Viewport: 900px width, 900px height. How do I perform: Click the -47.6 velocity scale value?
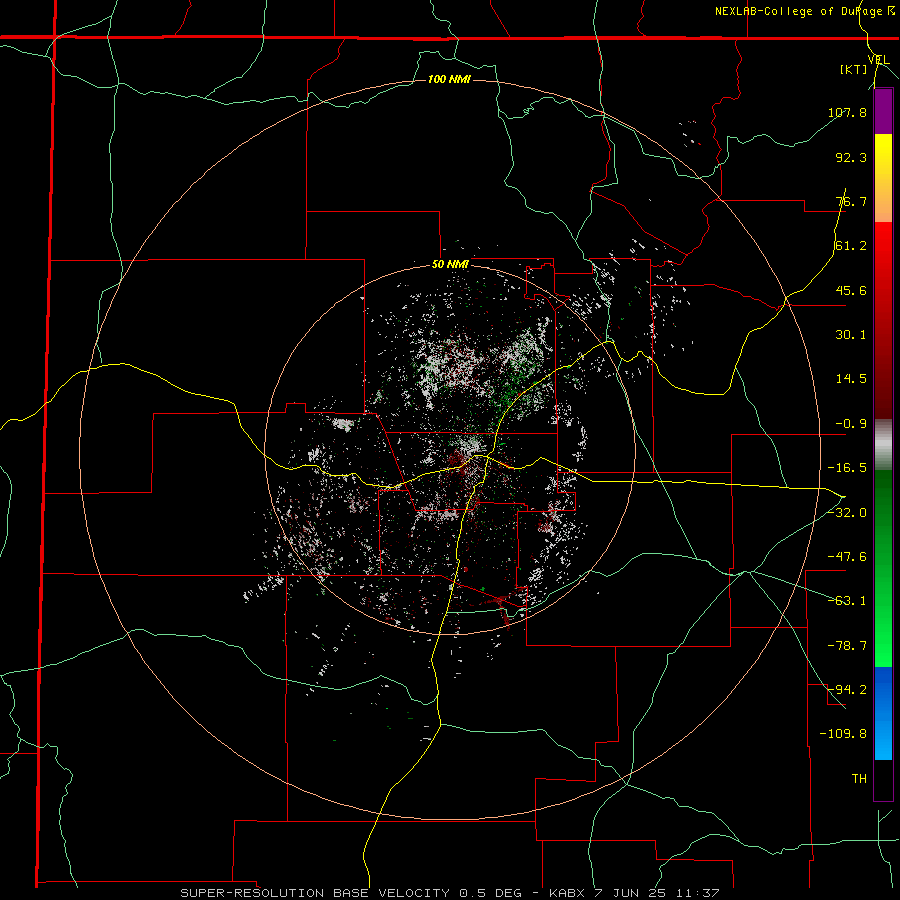[847, 557]
